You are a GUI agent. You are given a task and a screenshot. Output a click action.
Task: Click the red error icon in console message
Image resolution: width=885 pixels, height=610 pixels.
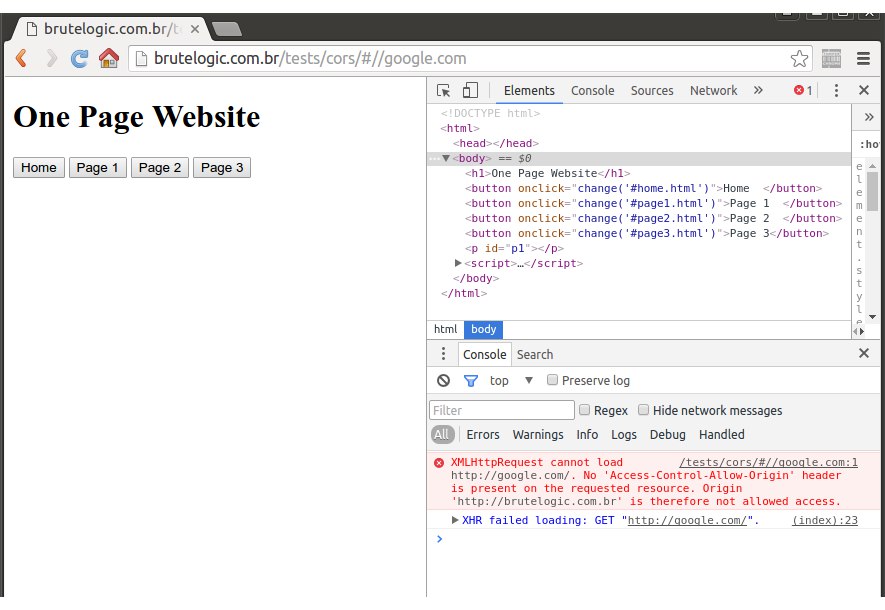(439, 463)
